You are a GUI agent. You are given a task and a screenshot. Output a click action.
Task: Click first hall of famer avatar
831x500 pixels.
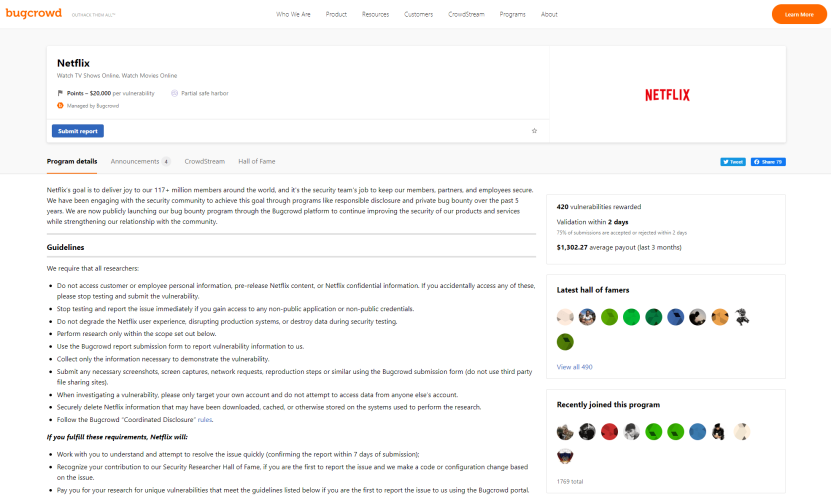pyautogui.click(x=565, y=317)
